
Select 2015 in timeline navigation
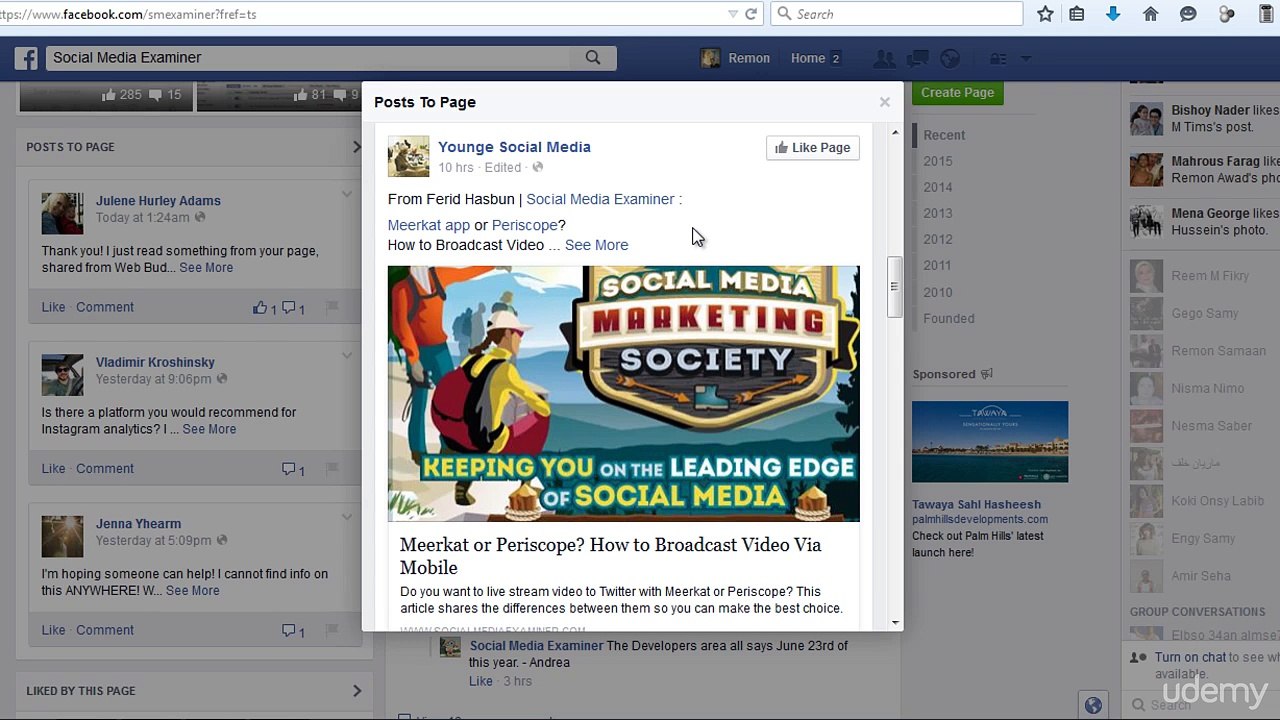click(938, 161)
